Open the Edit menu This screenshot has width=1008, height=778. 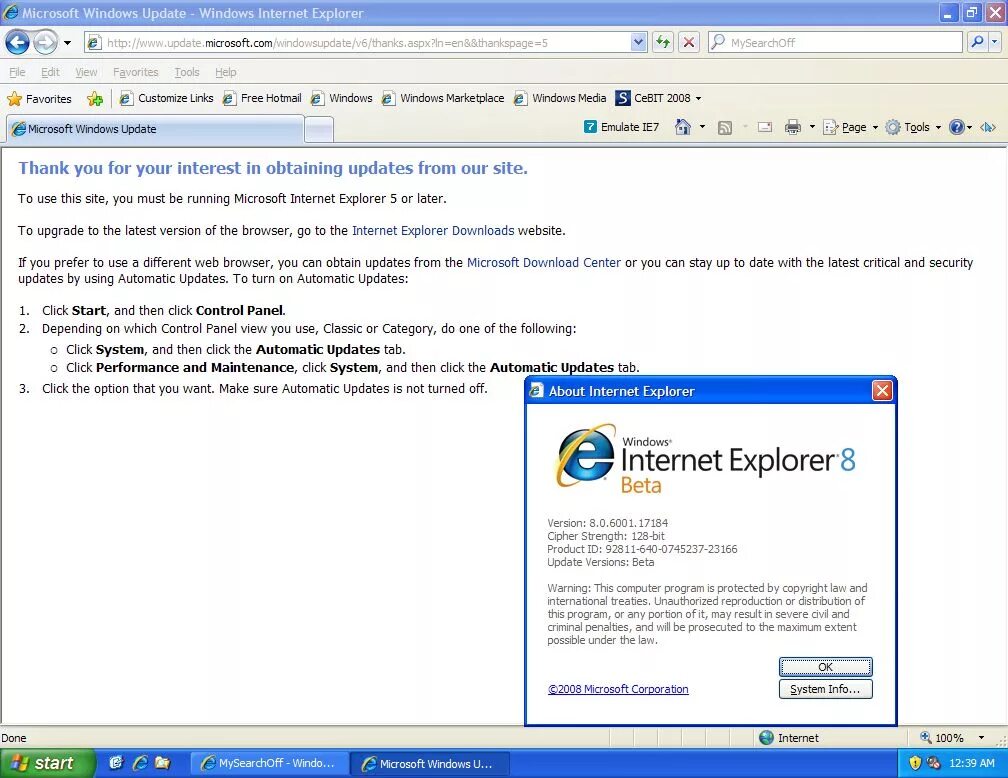coord(50,72)
